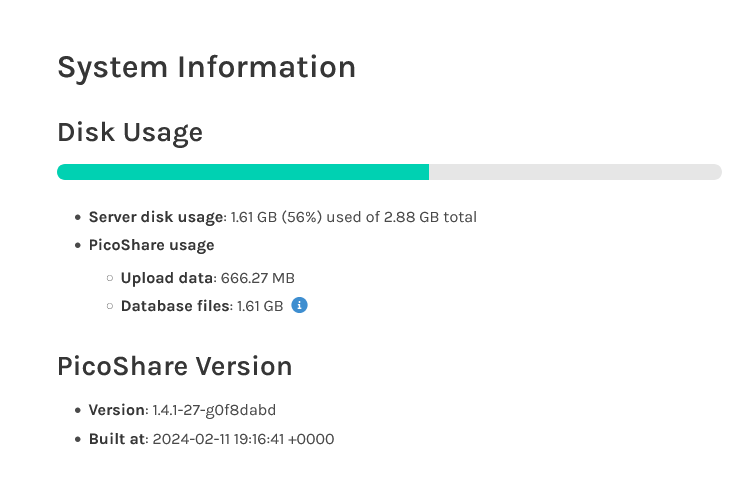Click the blue info icon beside Database files
The image size is (756, 498).
click(299, 305)
